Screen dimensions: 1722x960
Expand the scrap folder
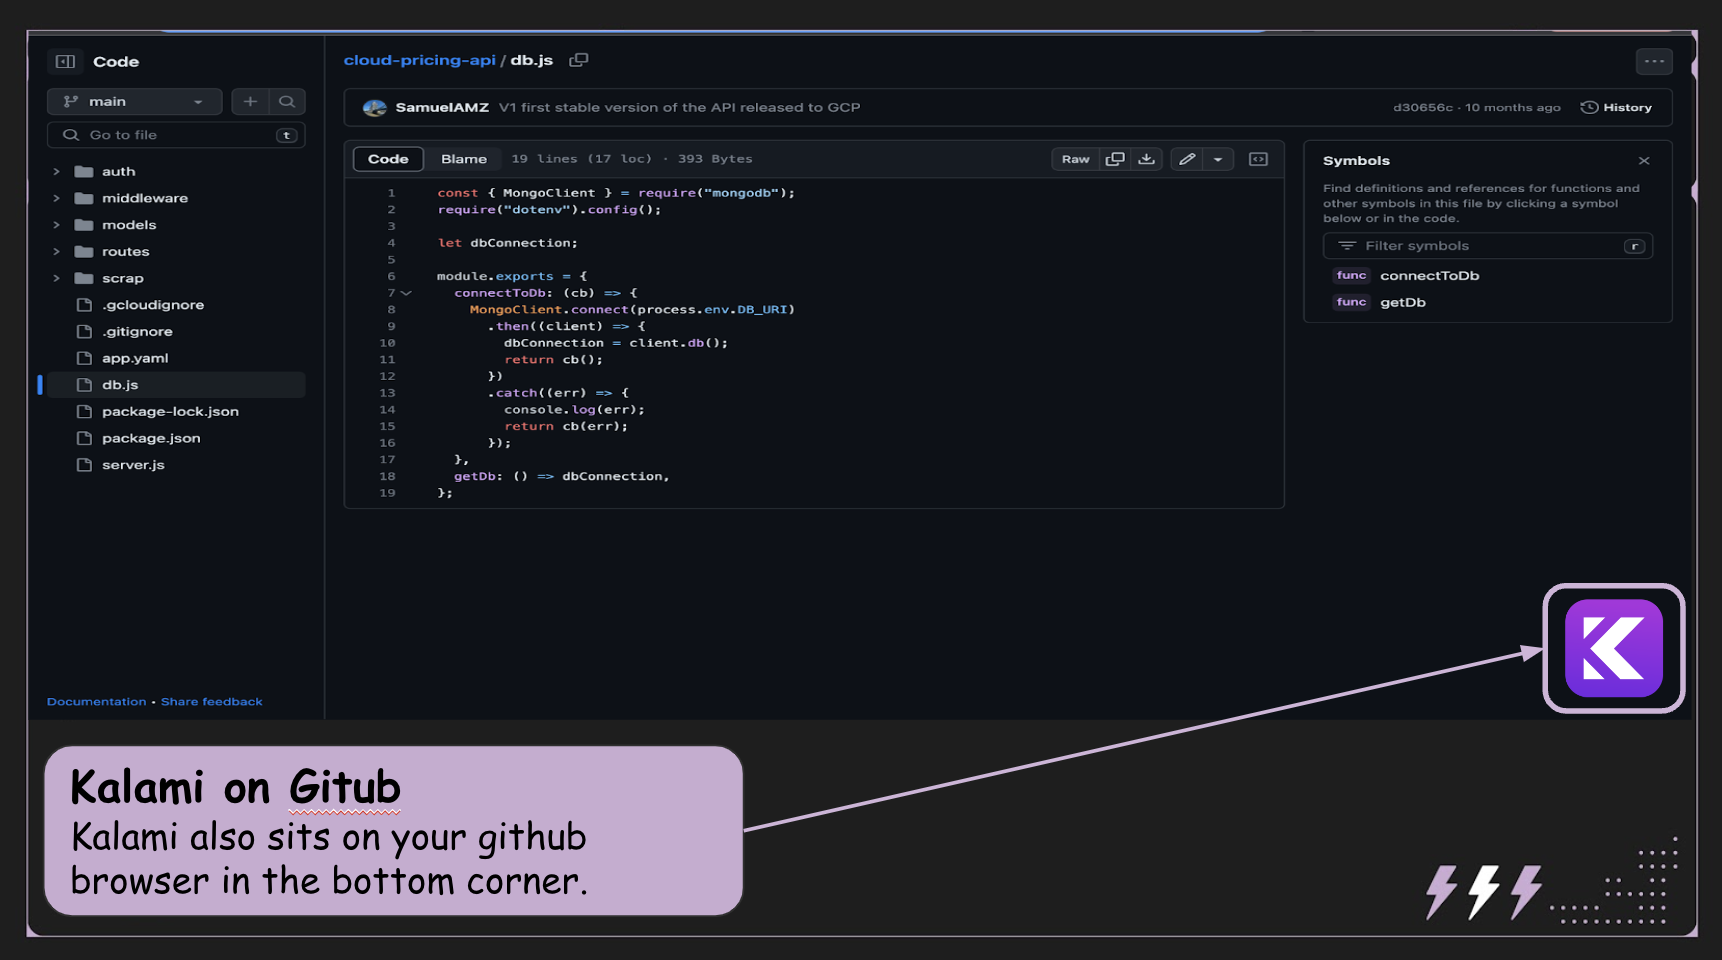(57, 278)
